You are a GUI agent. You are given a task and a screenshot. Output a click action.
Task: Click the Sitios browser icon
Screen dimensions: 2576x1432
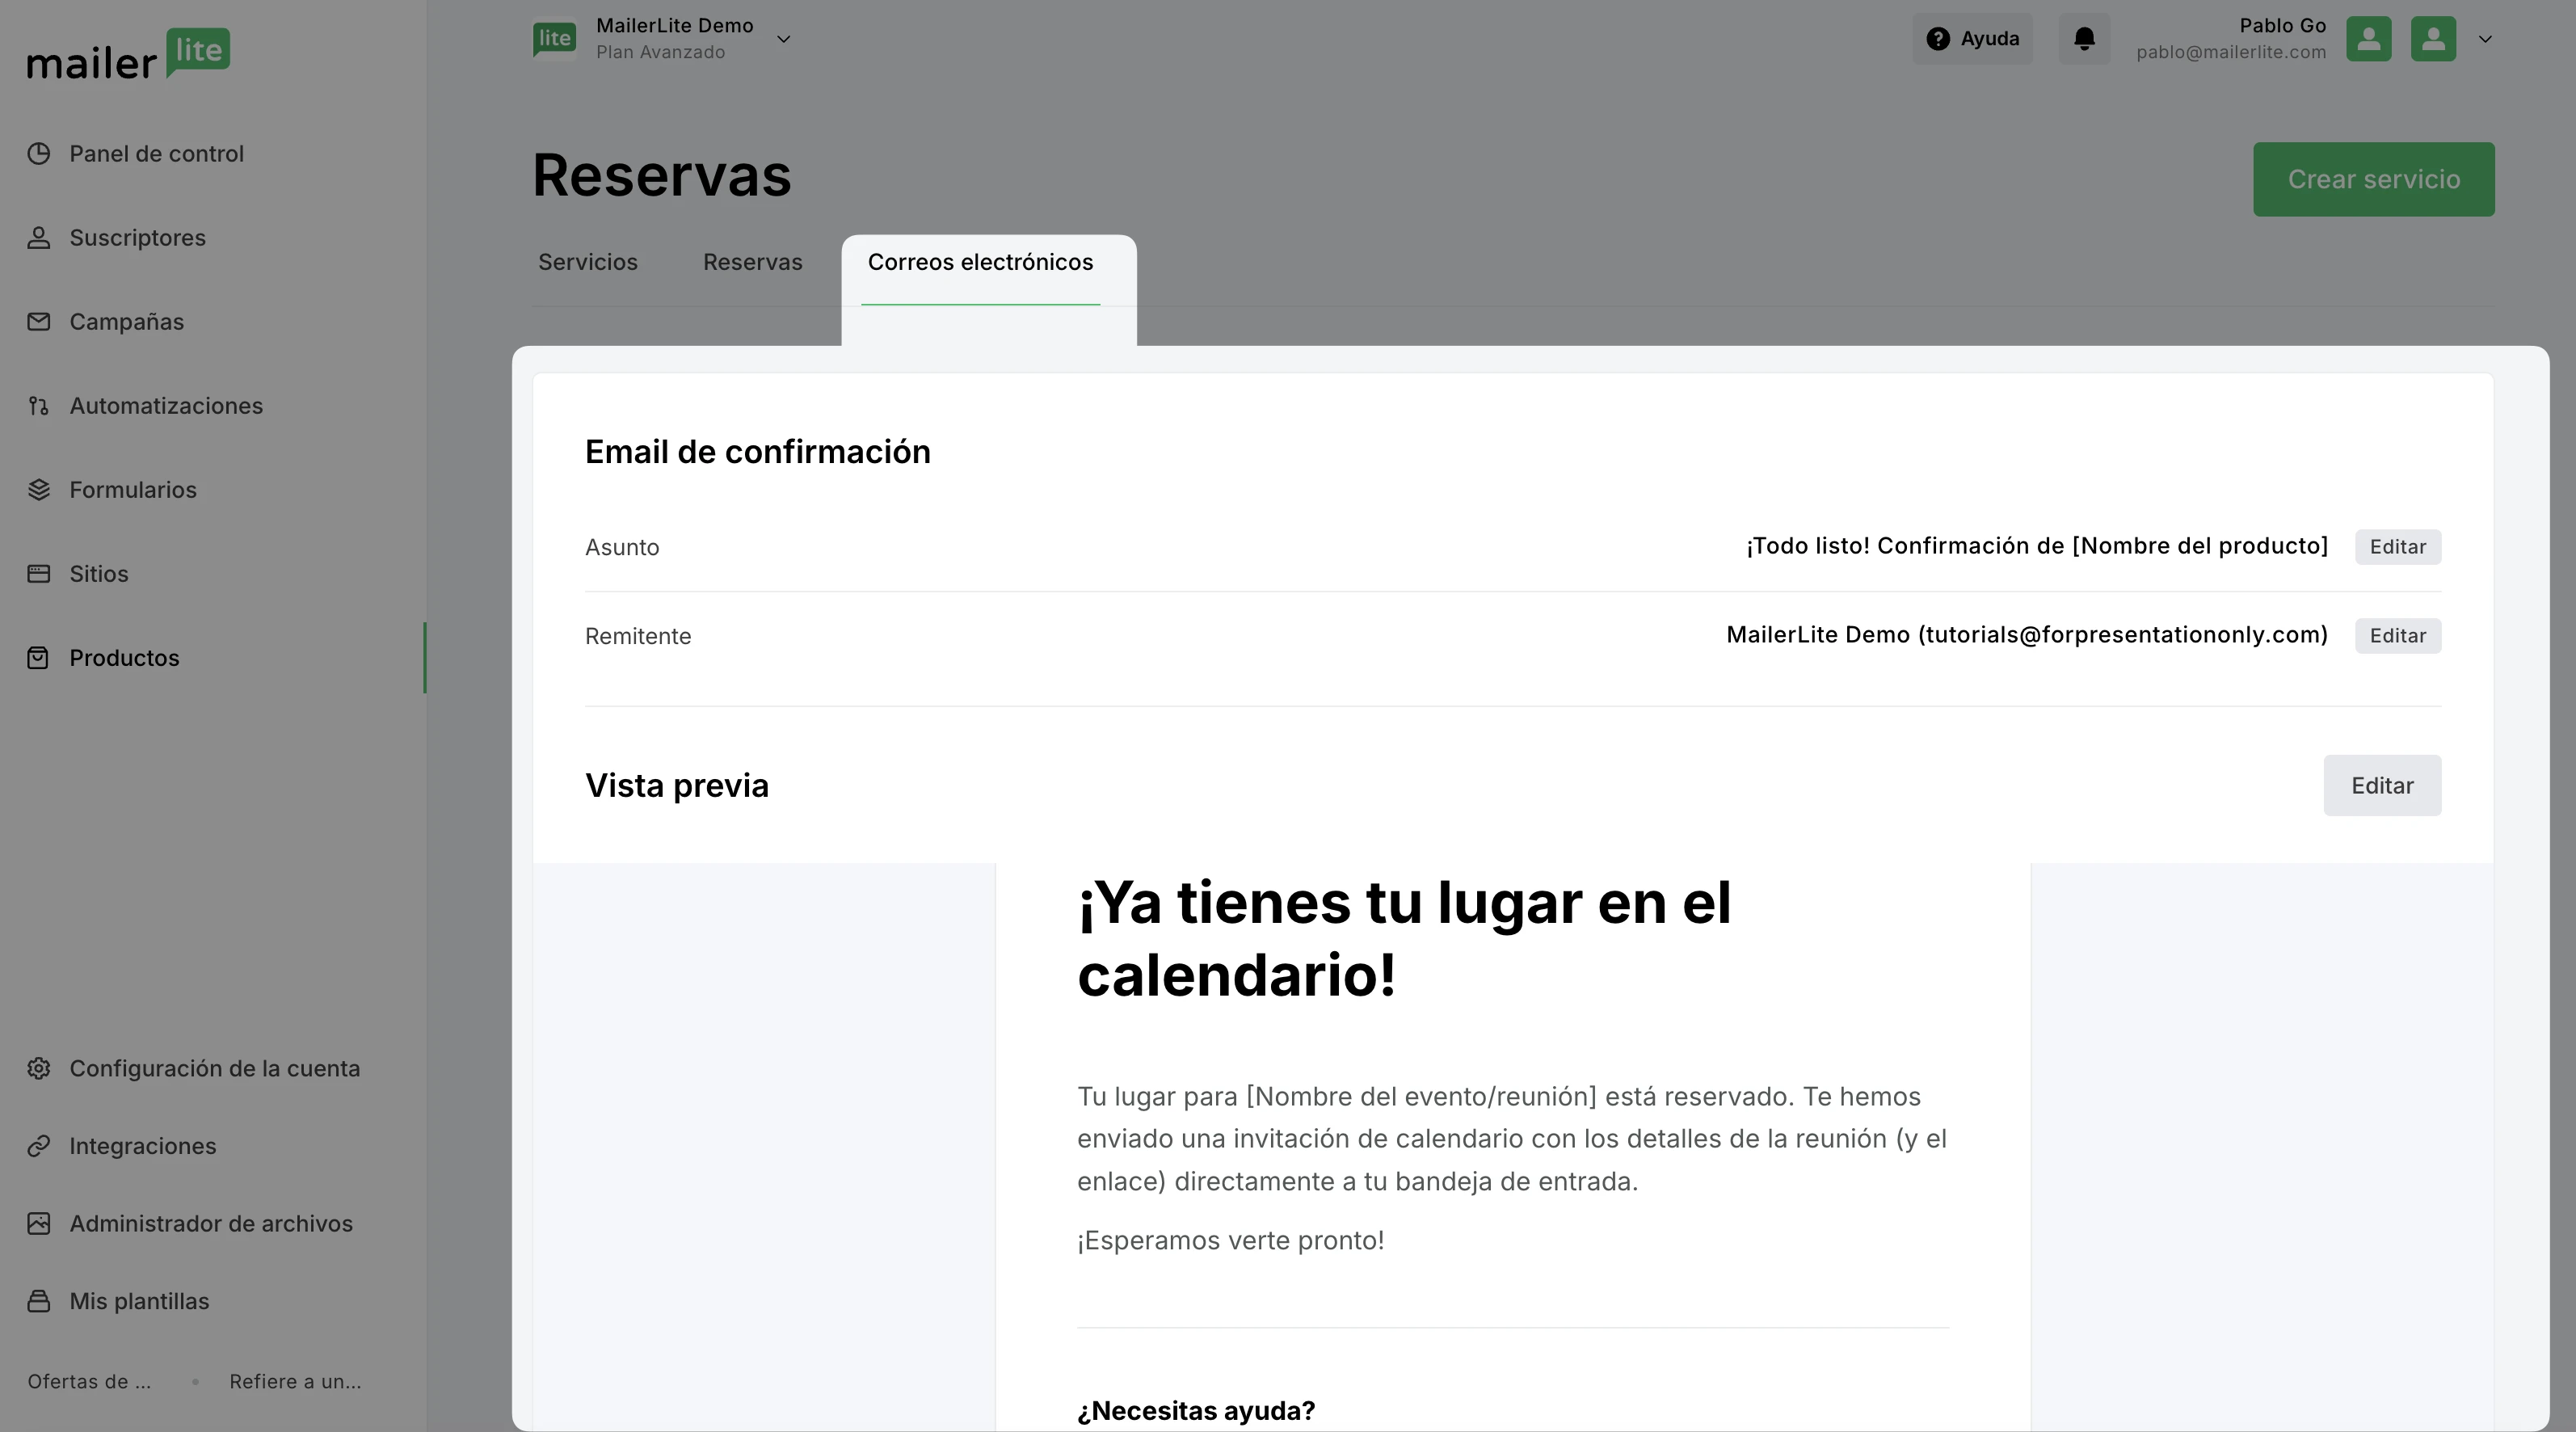[x=39, y=574]
